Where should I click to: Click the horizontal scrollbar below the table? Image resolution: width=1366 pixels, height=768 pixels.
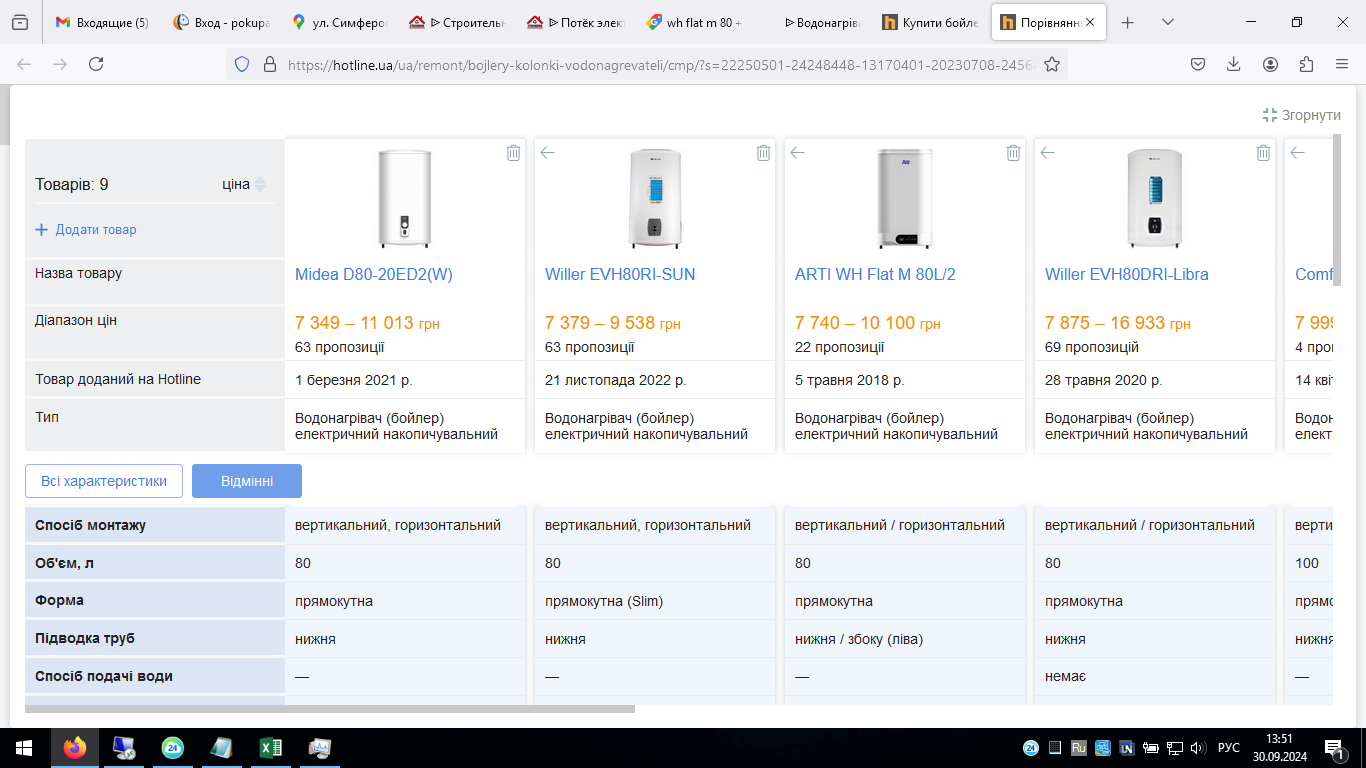pyautogui.click(x=330, y=709)
